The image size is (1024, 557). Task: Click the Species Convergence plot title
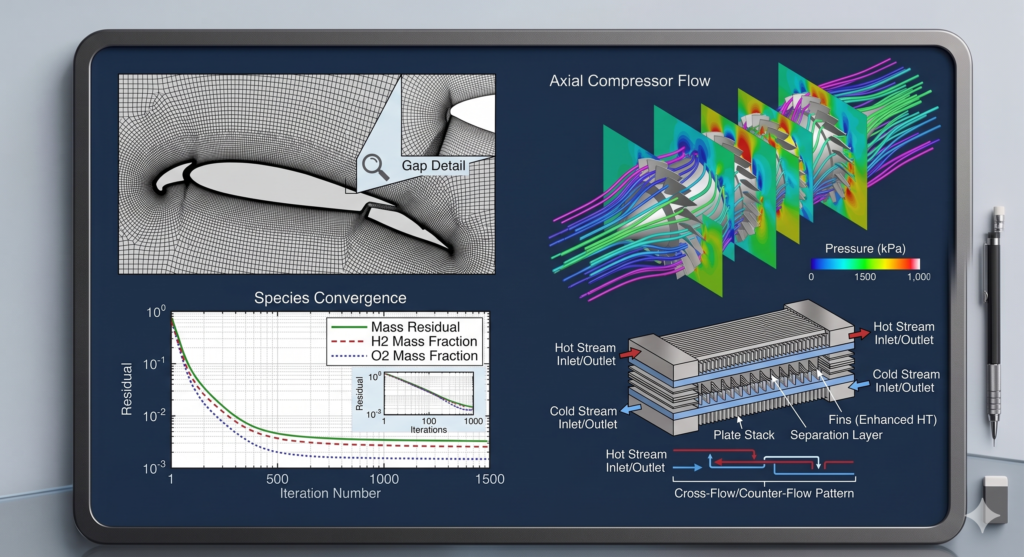[x=330, y=298]
